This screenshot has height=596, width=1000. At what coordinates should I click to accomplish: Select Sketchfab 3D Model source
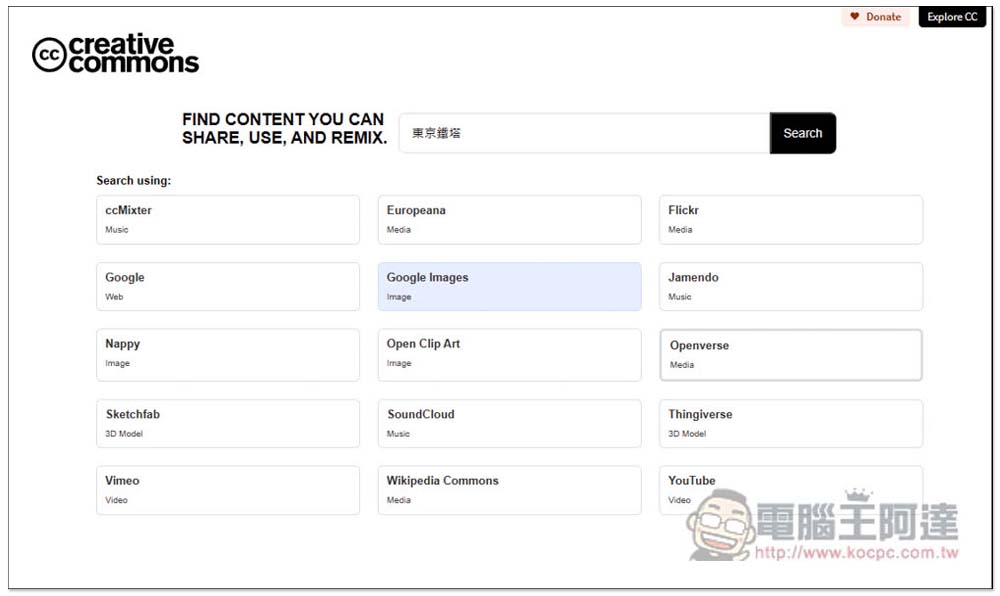point(228,423)
